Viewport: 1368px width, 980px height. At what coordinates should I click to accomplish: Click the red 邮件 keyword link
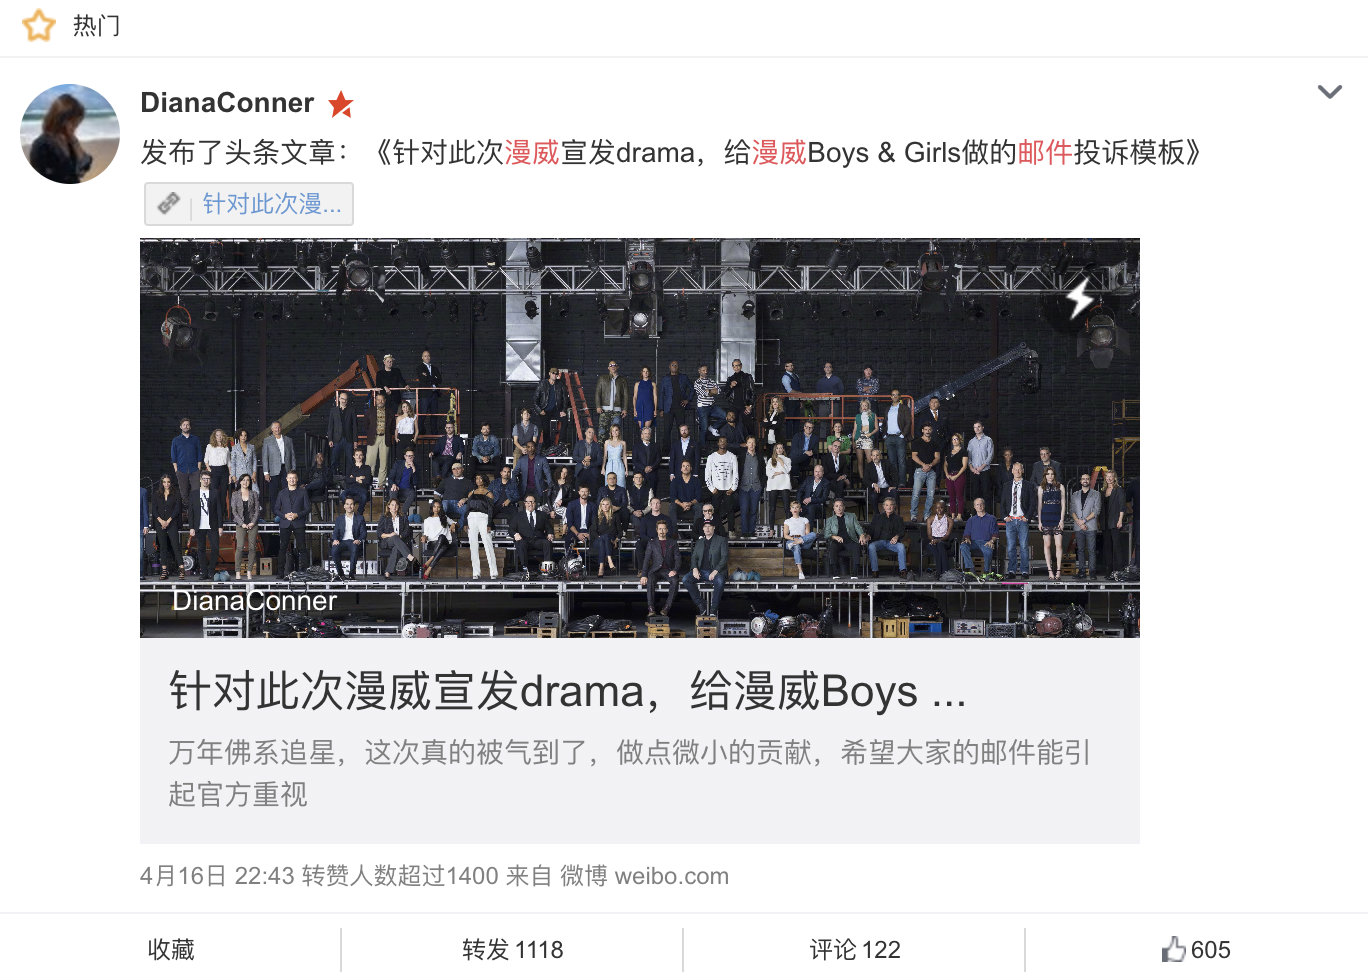[x=1045, y=152]
